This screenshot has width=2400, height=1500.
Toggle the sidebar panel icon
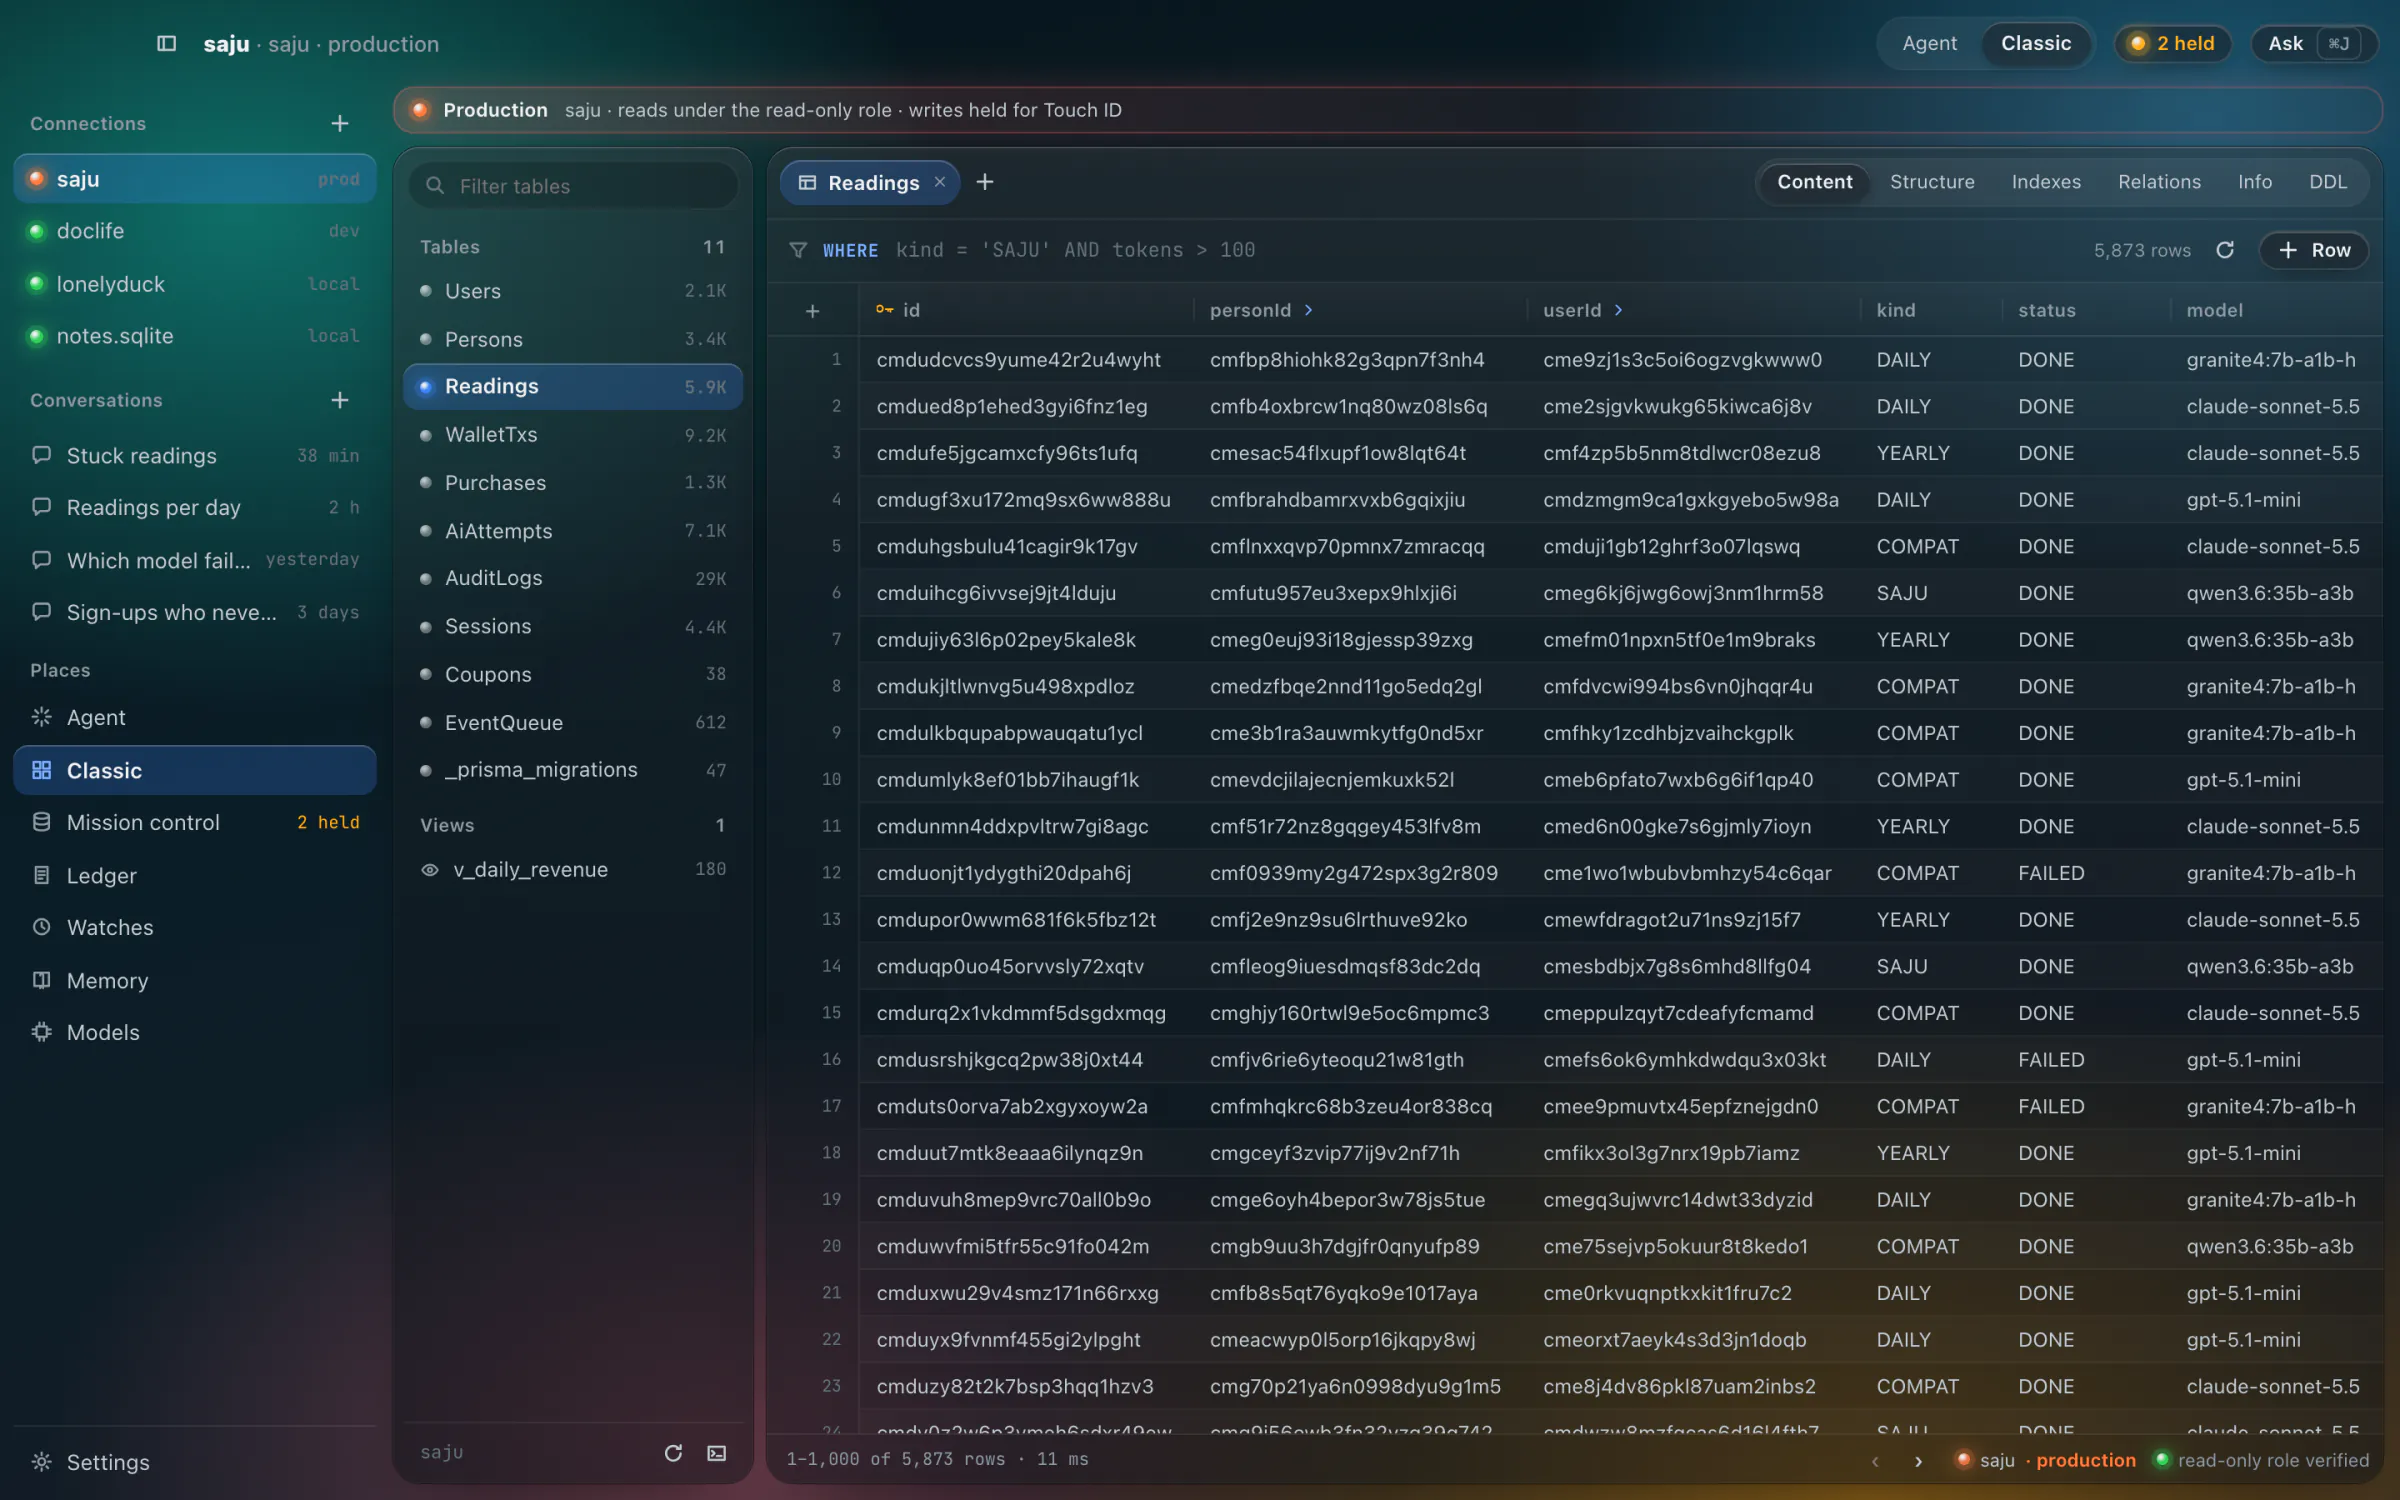(166, 43)
